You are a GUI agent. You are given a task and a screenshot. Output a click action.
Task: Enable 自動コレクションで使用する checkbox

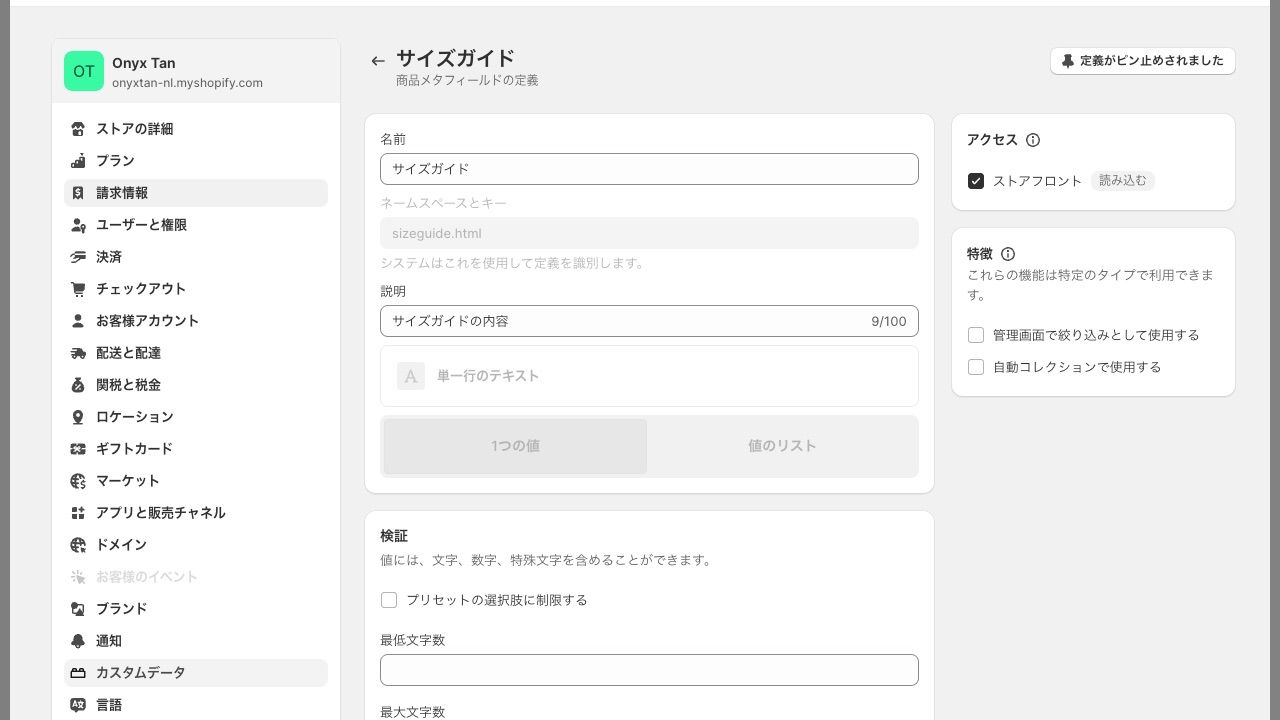tap(976, 367)
